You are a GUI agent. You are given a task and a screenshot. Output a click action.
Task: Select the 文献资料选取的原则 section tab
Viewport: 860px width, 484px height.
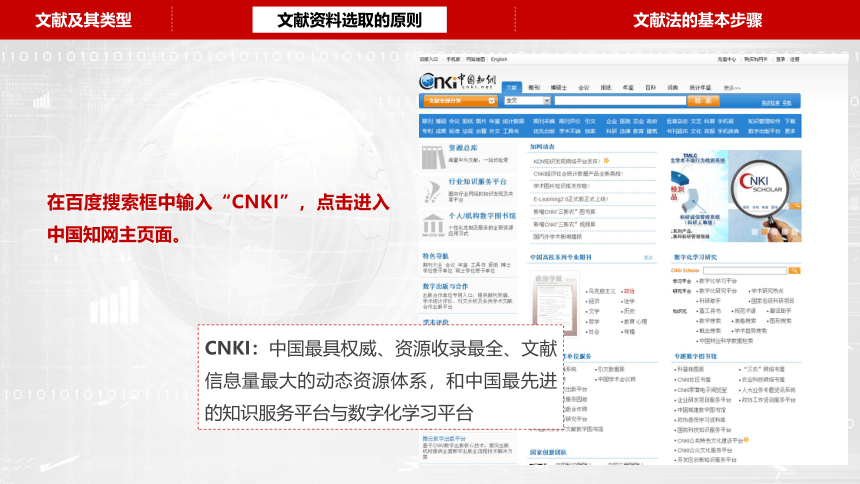(349, 20)
